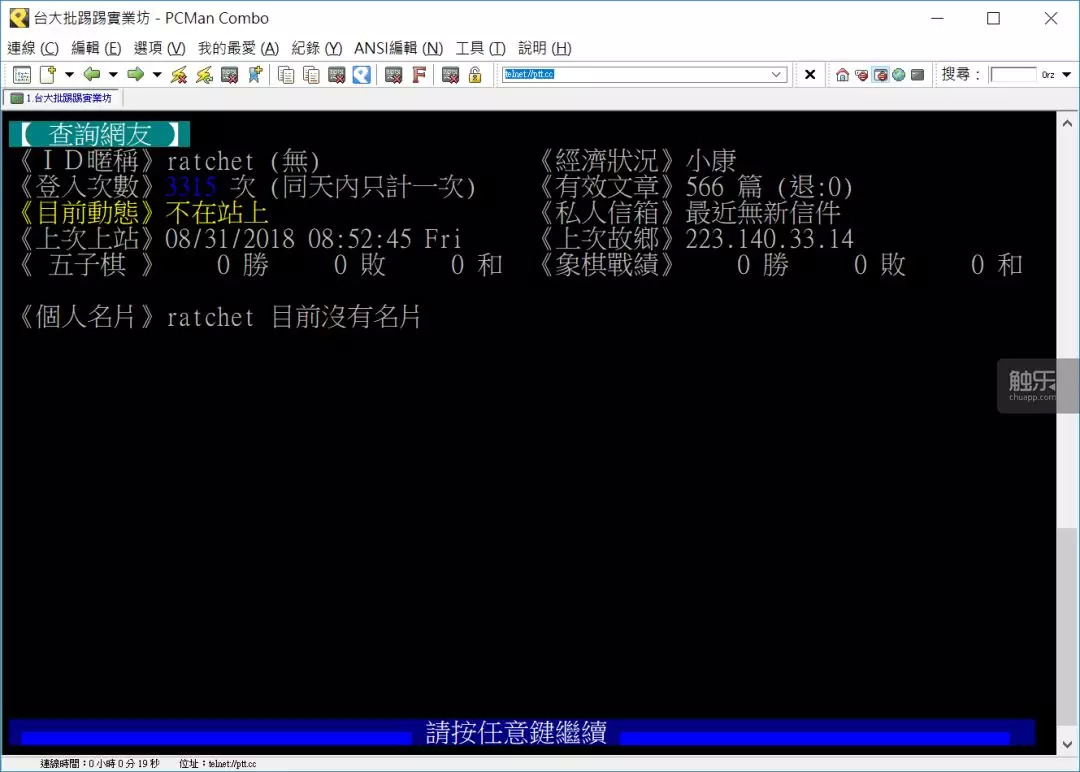Open the back arrow history dropdown

tap(113, 74)
